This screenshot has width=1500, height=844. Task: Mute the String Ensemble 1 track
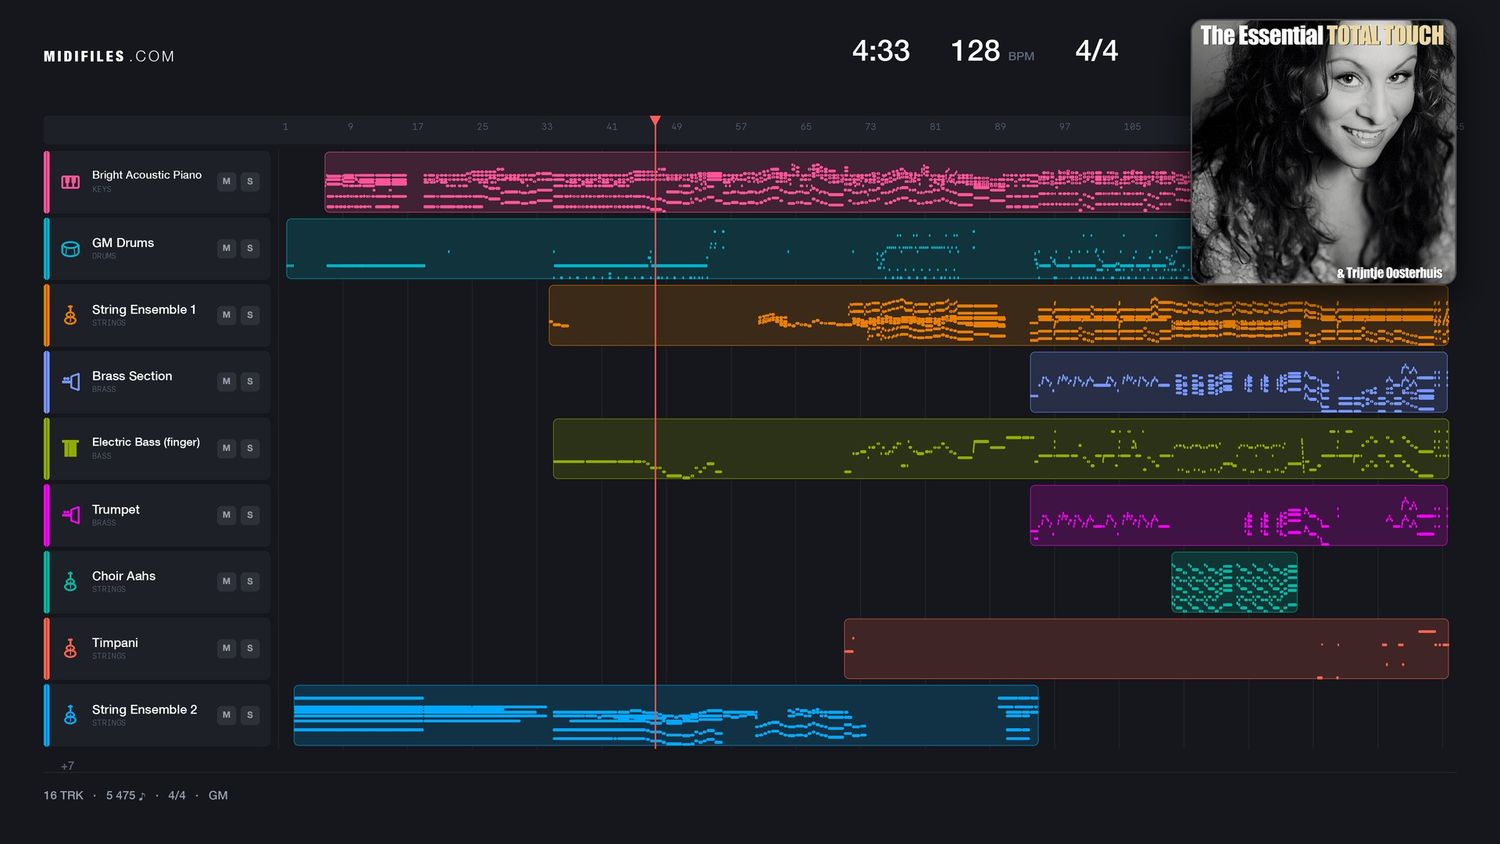tap(227, 315)
